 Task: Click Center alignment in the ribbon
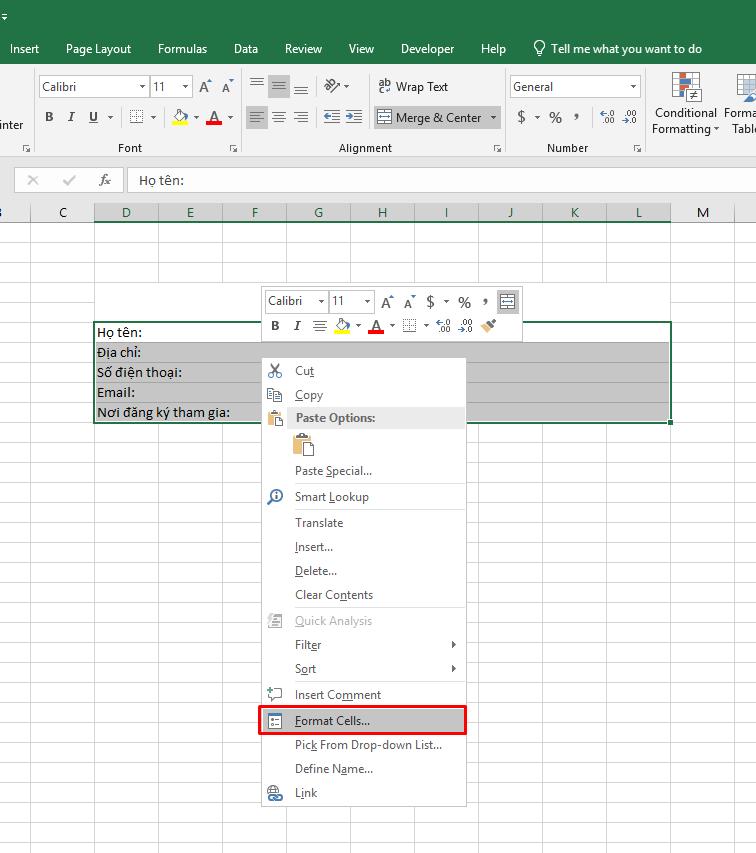[x=279, y=117]
